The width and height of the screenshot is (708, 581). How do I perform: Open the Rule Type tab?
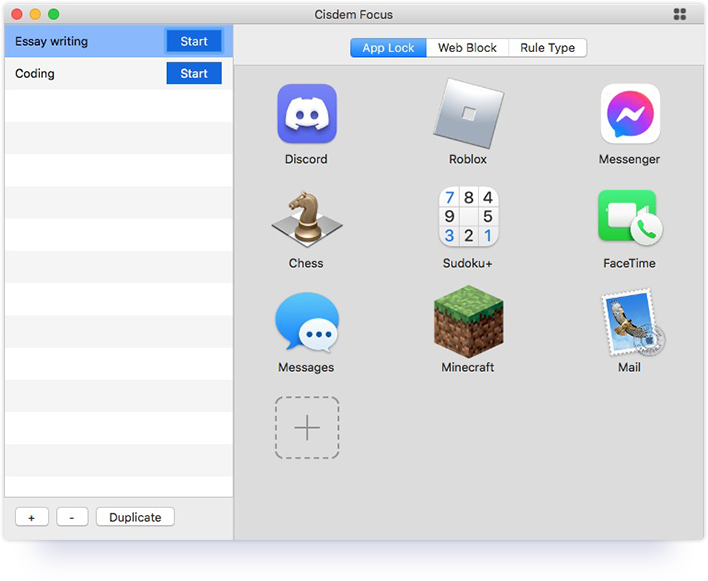548,48
